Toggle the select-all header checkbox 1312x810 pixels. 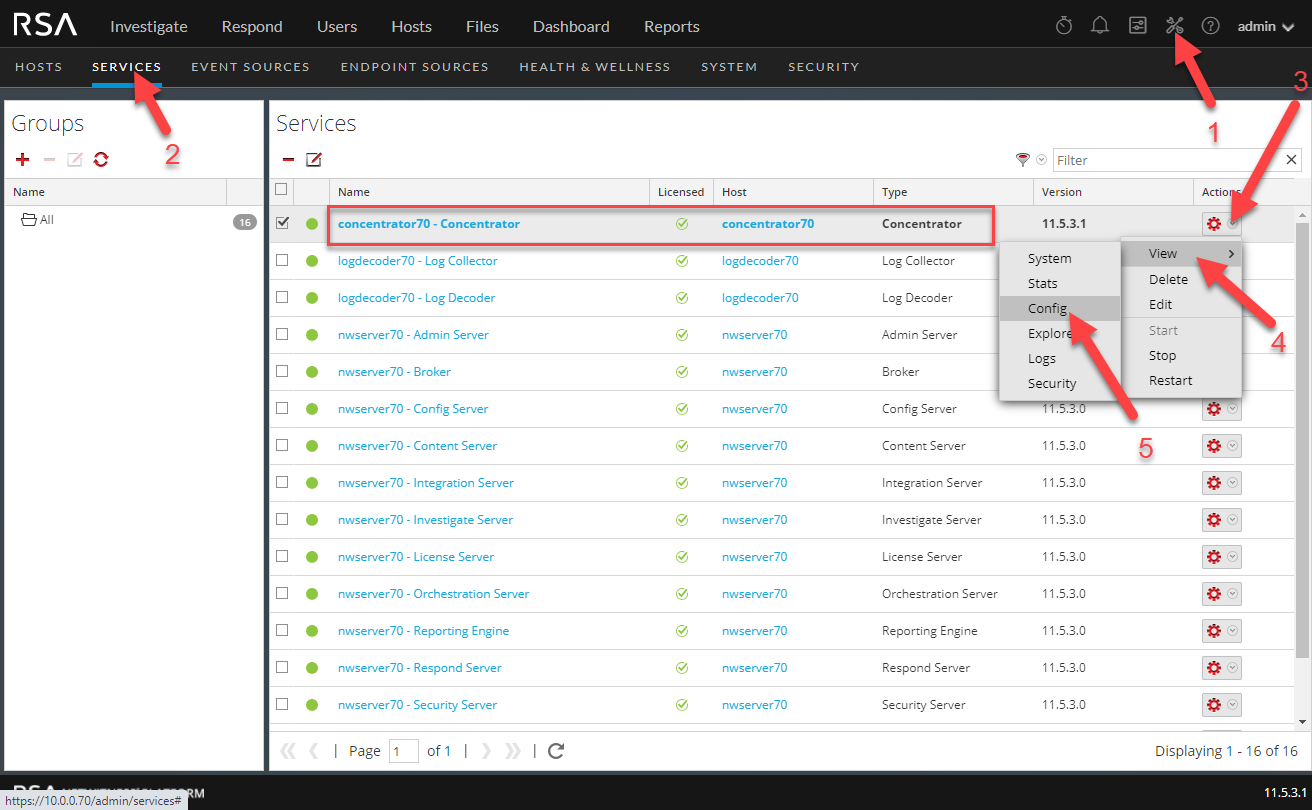281,190
